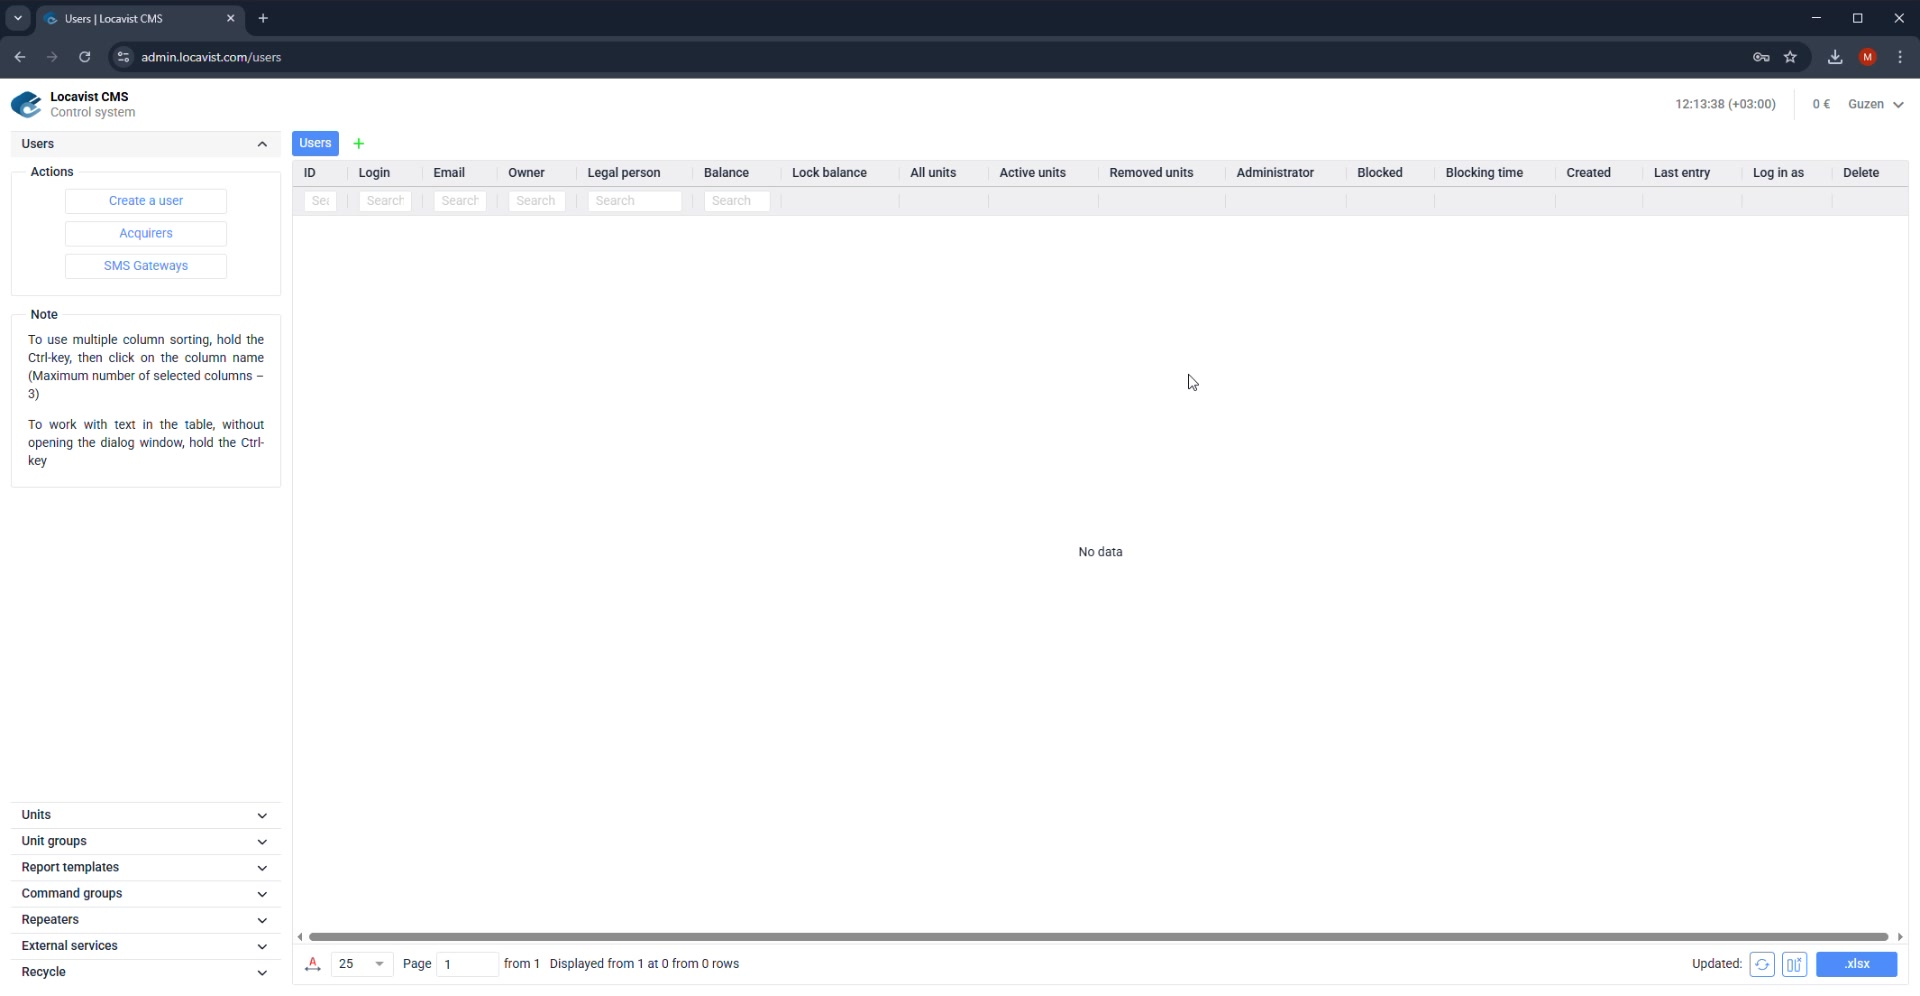Click the Log in as column header

[x=1778, y=173]
